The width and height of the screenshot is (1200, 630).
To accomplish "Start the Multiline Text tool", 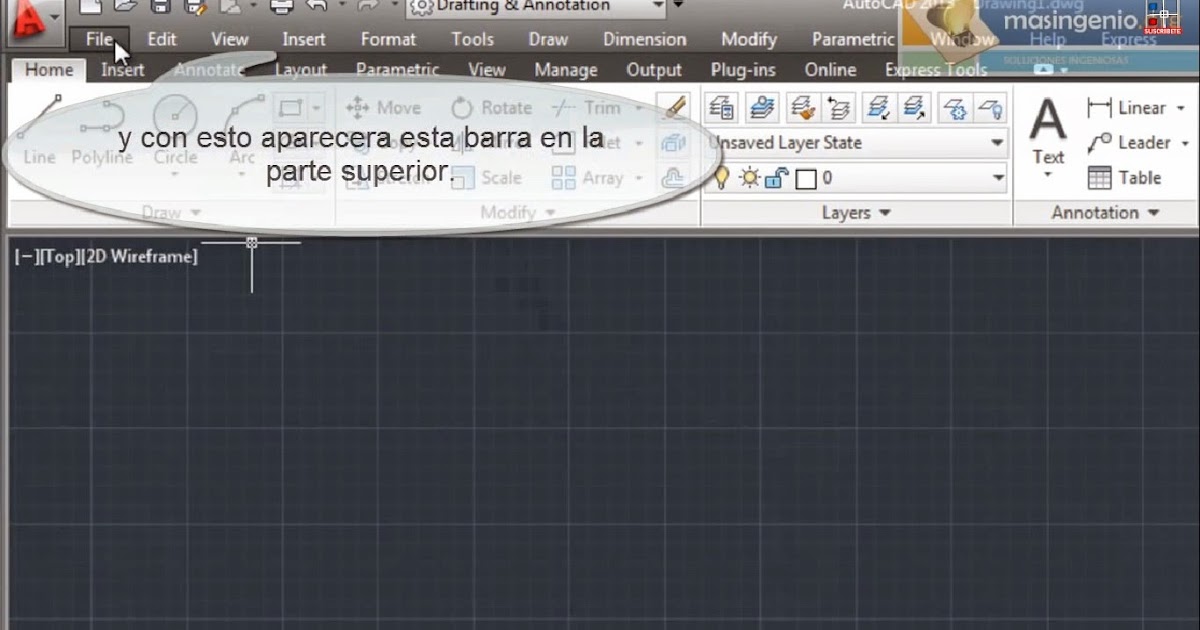I will (x=1048, y=130).
